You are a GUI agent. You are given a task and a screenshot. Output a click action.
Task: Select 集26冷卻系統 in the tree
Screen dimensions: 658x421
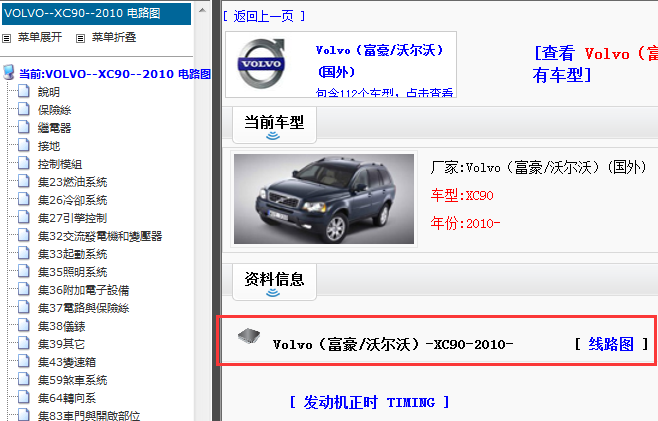click(73, 200)
